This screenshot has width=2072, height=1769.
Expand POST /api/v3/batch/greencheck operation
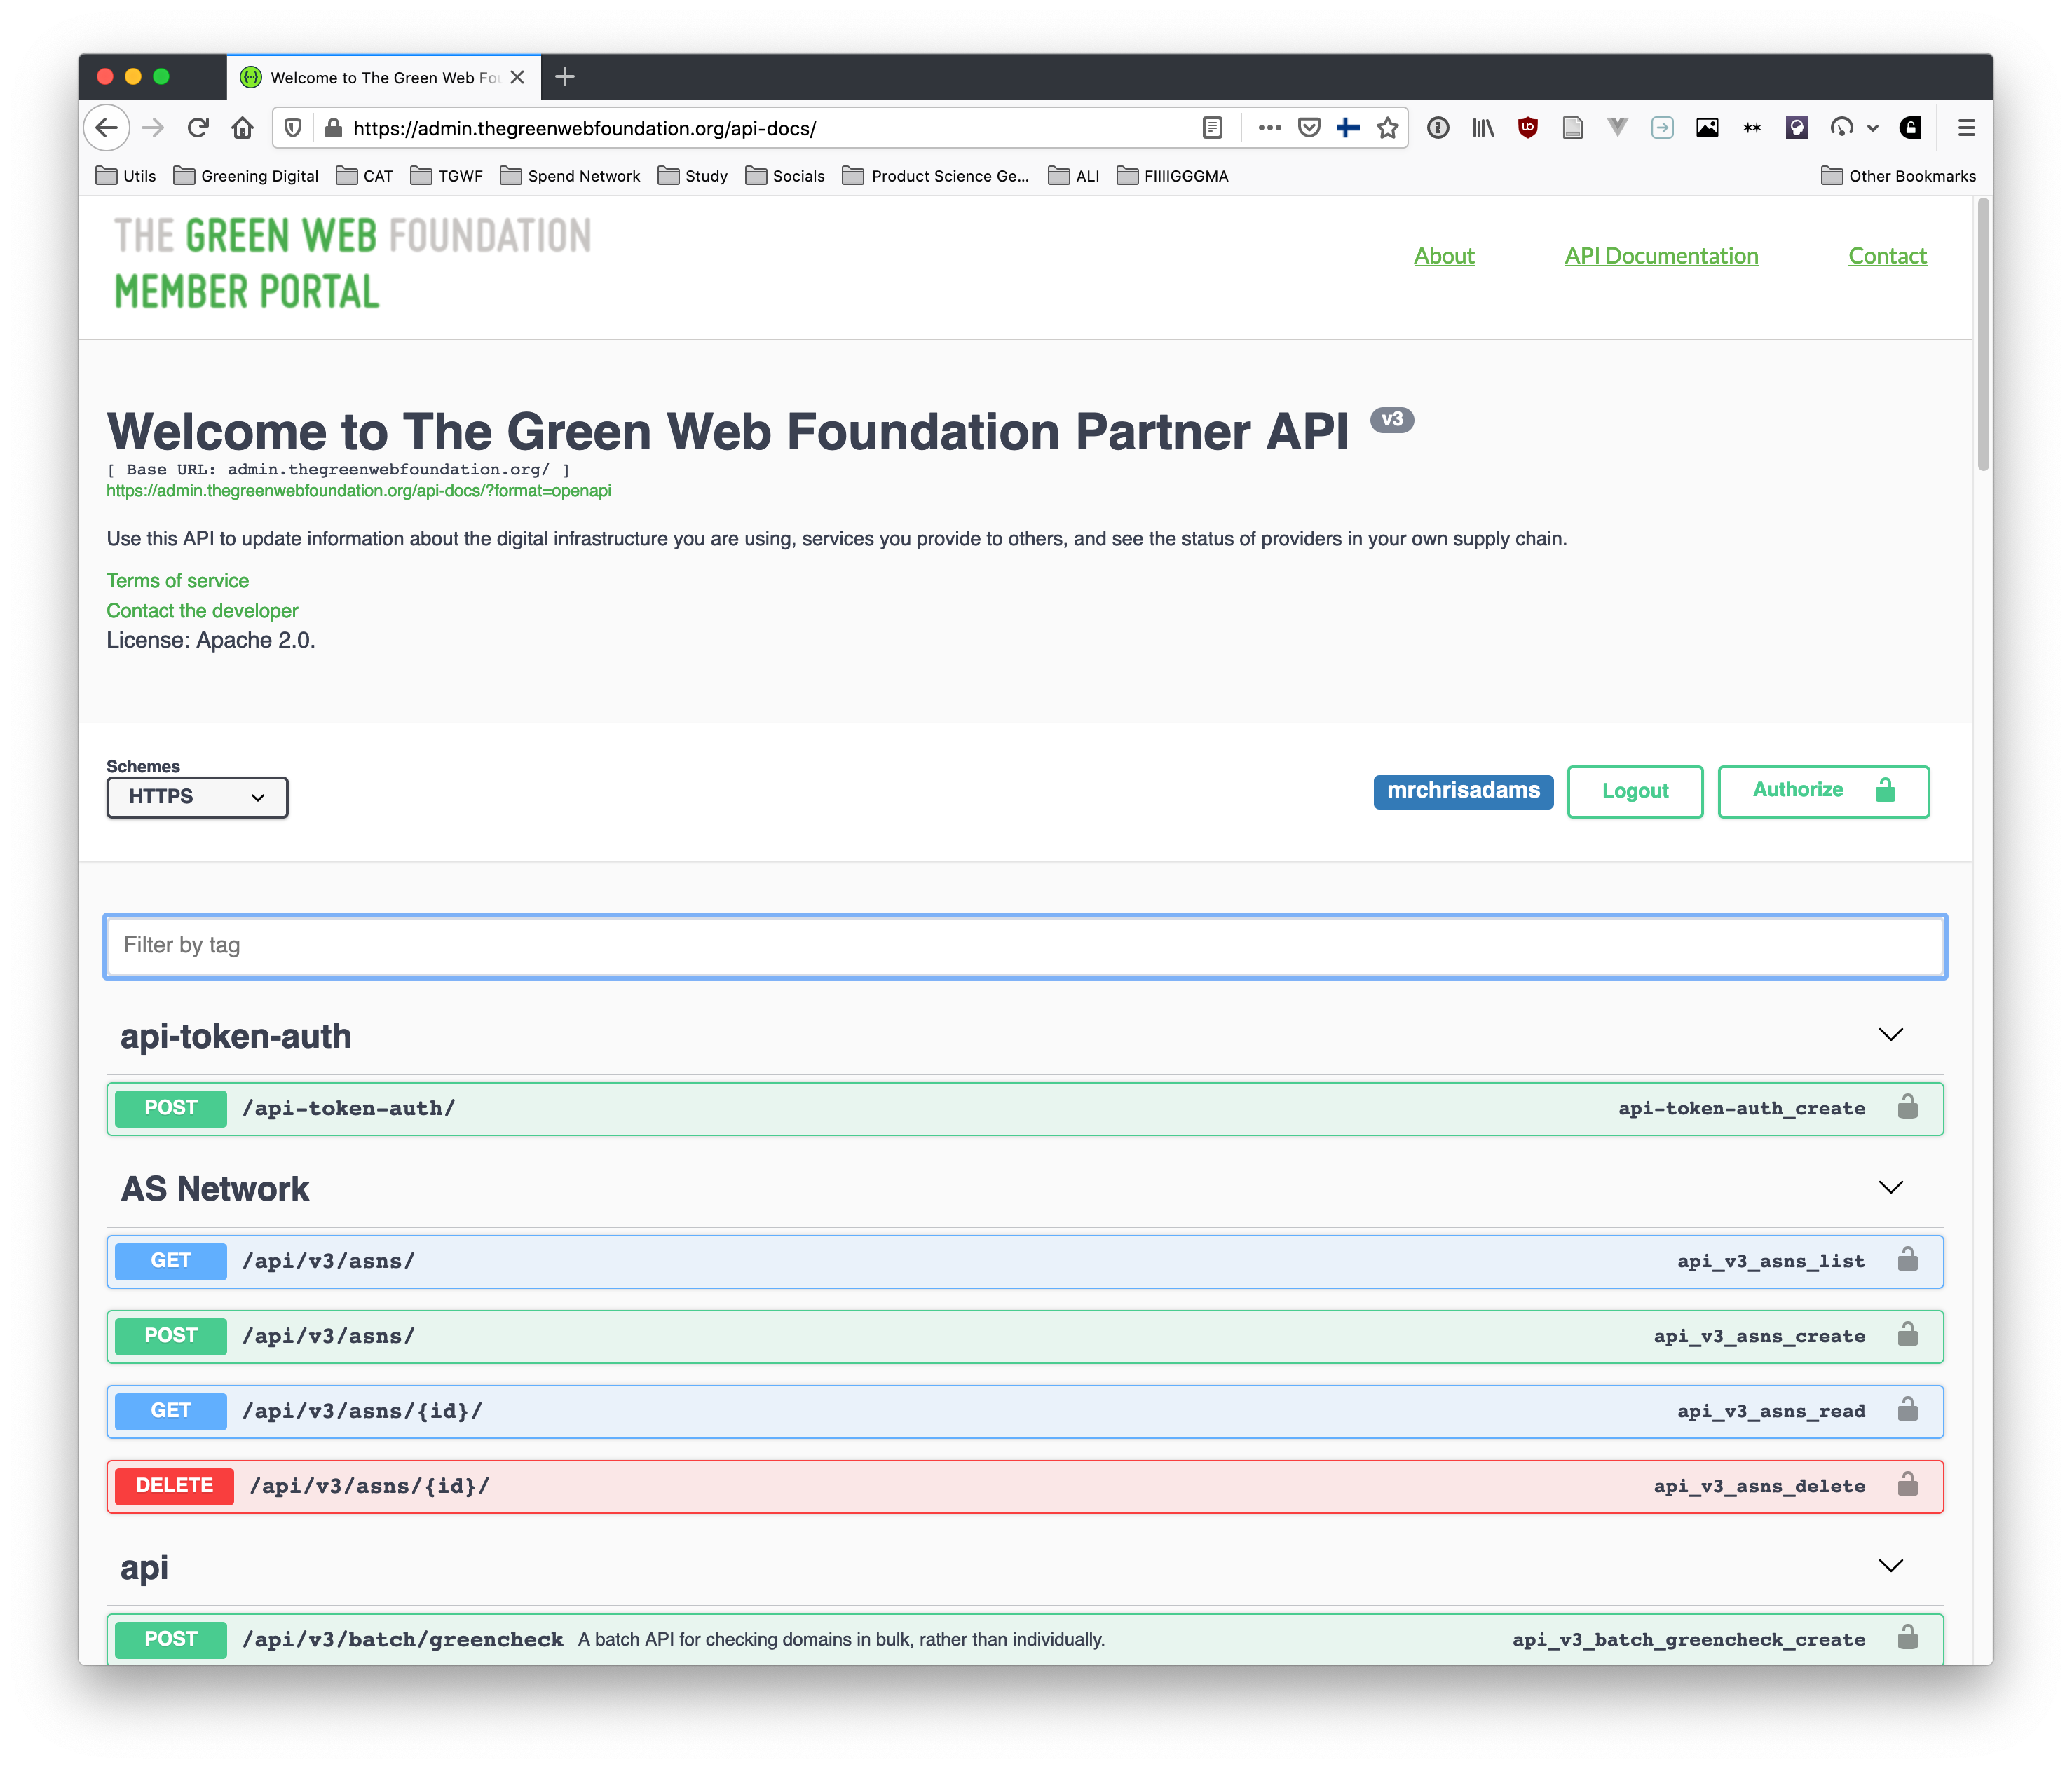(1025, 1639)
